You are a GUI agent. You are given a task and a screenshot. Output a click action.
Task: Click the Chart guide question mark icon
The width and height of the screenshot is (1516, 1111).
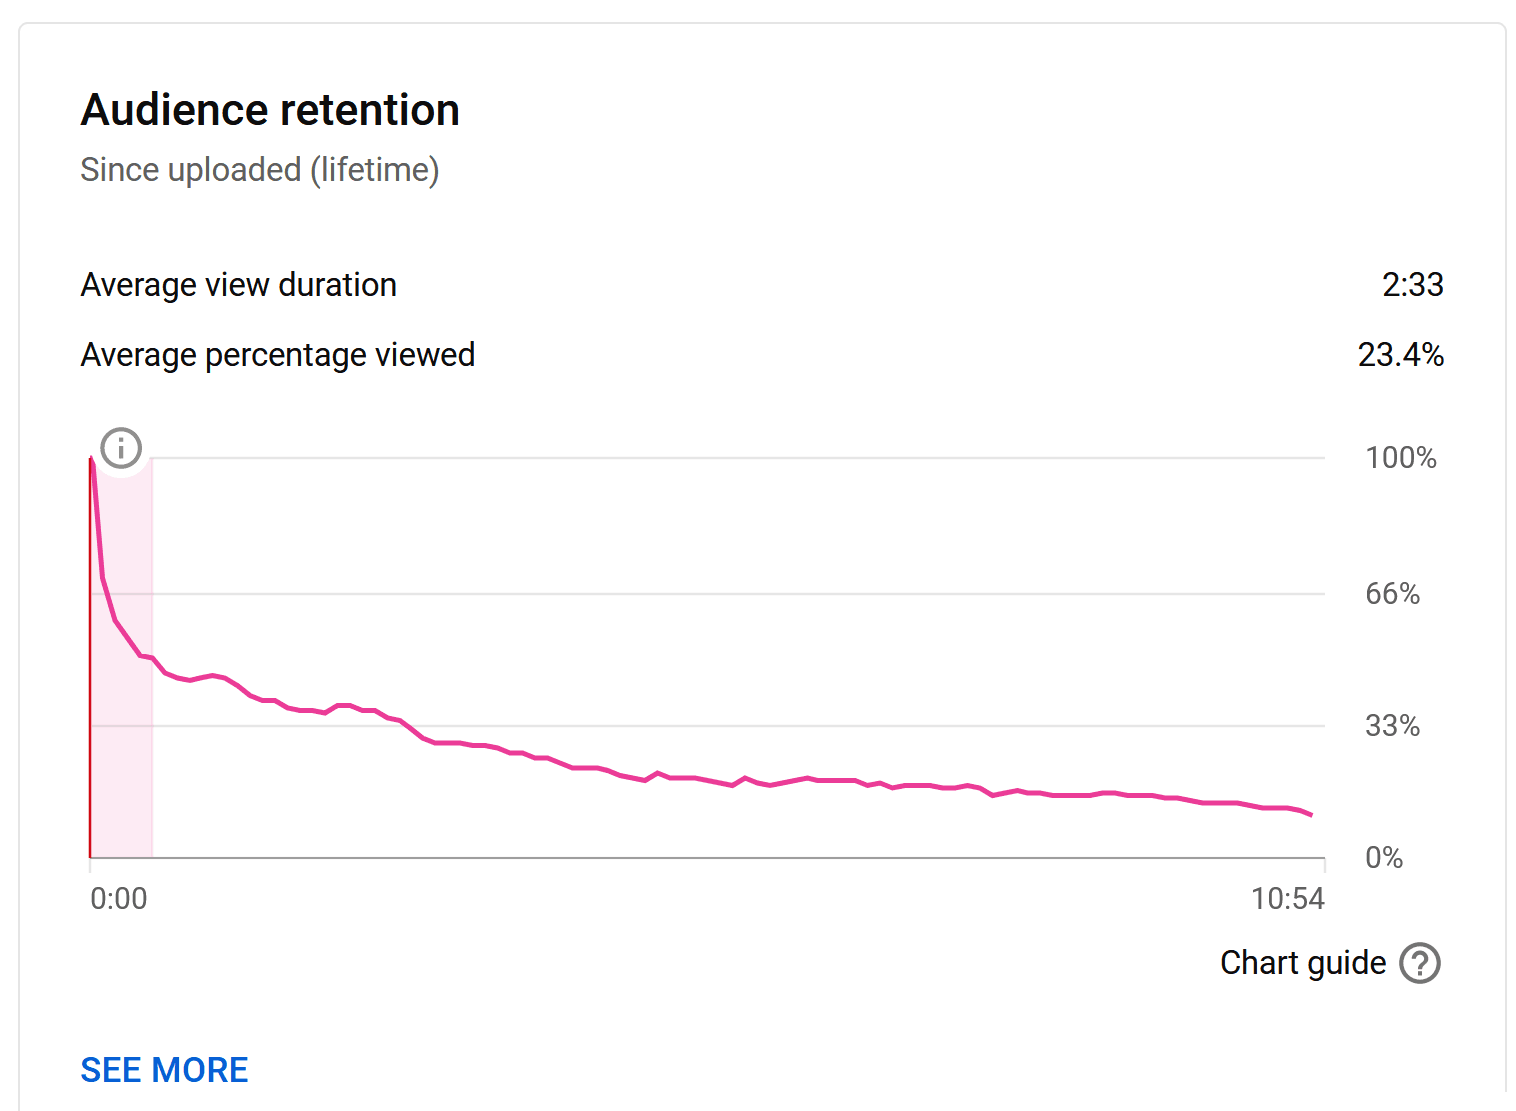1419,963
